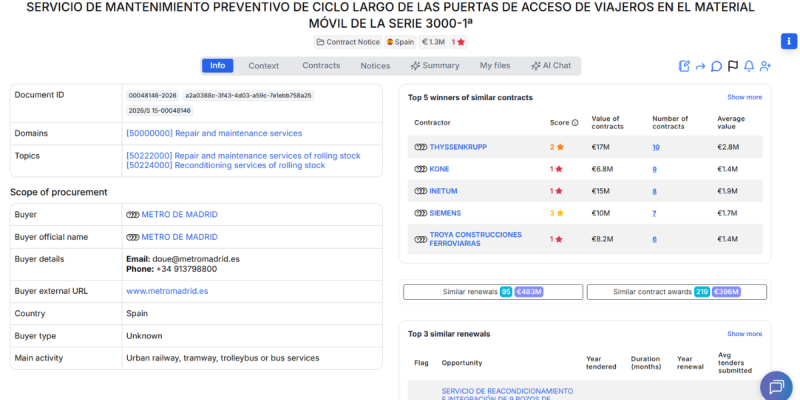800x400 pixels.
Task: Open the edit note icon
Action: pos(684,66)
